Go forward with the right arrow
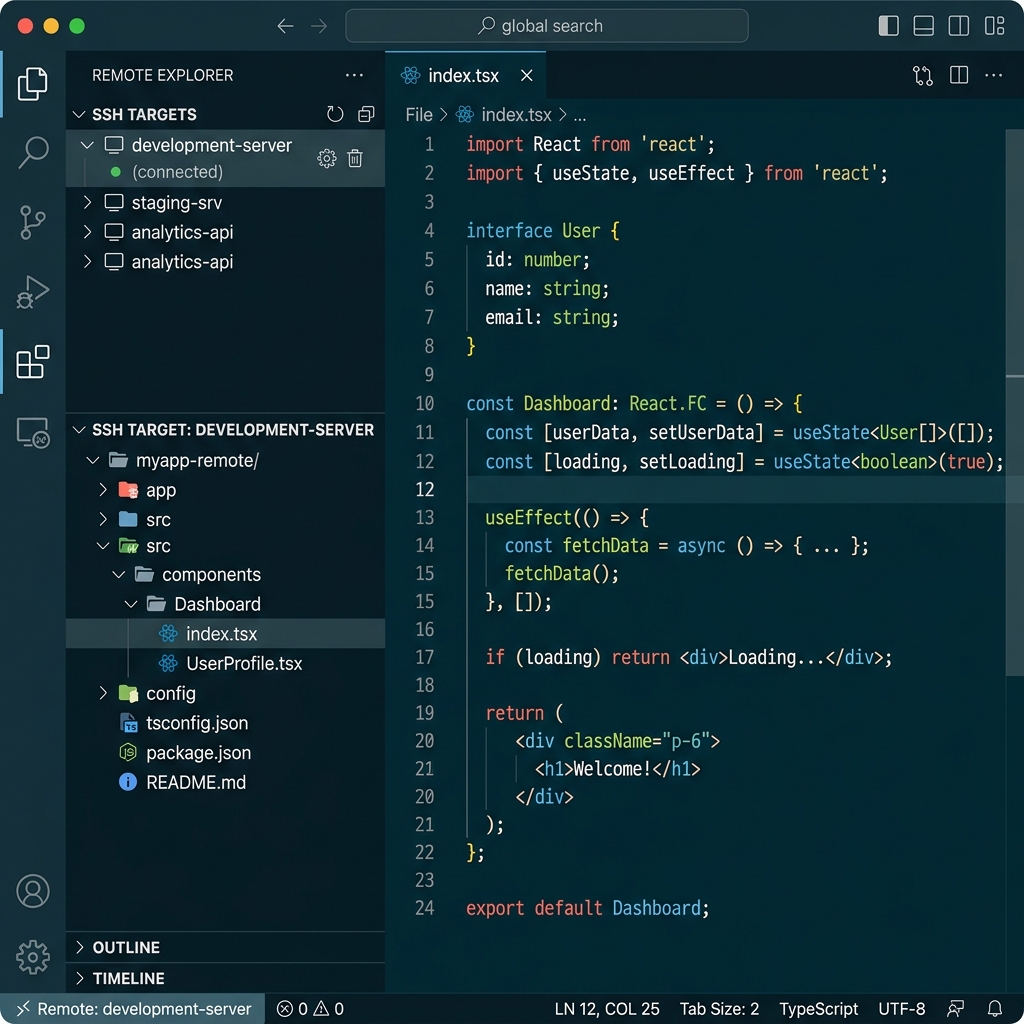The height and width of the screenshot is (1024, 1024). pos(319,26)
